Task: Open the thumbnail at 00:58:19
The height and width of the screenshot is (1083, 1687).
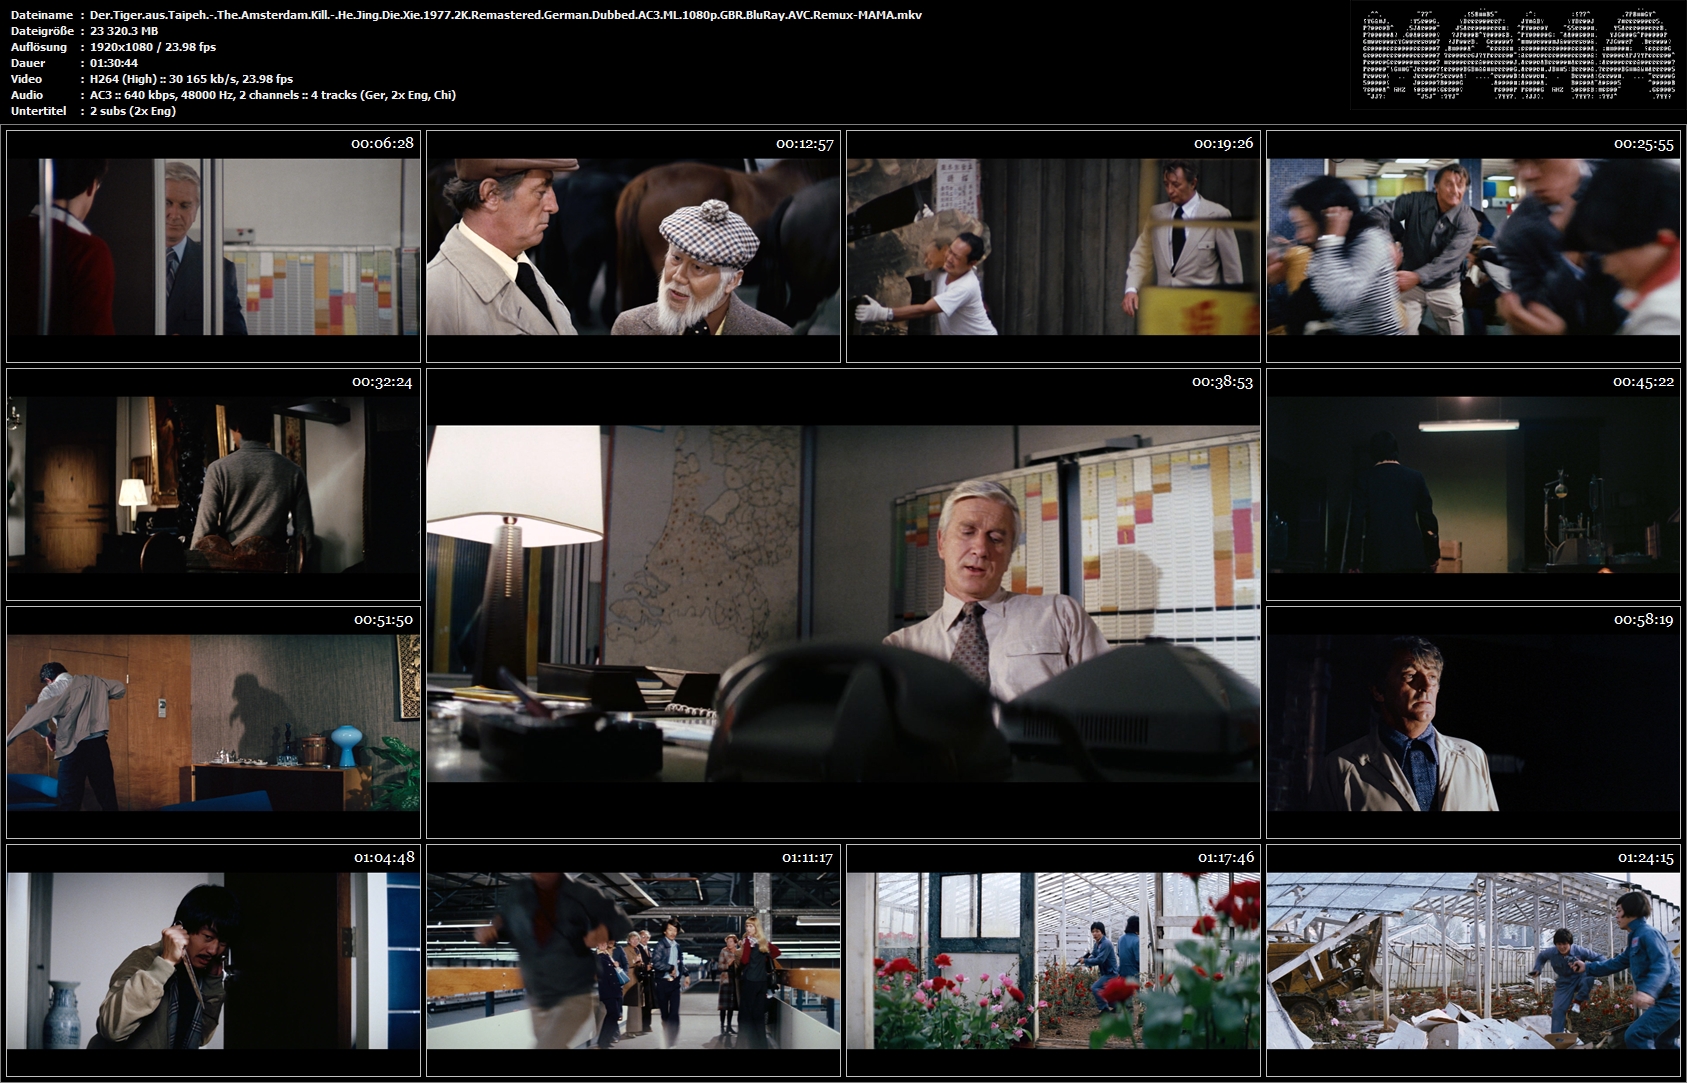Action: [1473, 722]
